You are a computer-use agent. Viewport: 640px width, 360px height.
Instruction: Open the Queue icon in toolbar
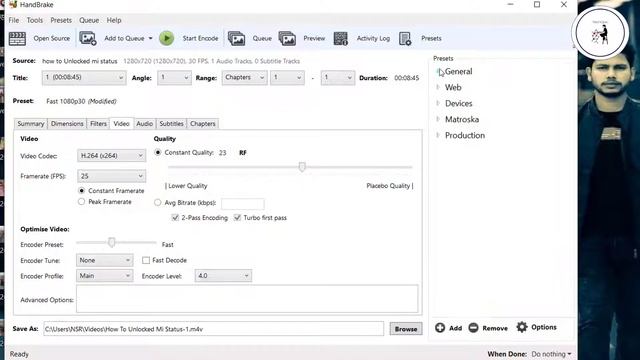coord(236,38)
